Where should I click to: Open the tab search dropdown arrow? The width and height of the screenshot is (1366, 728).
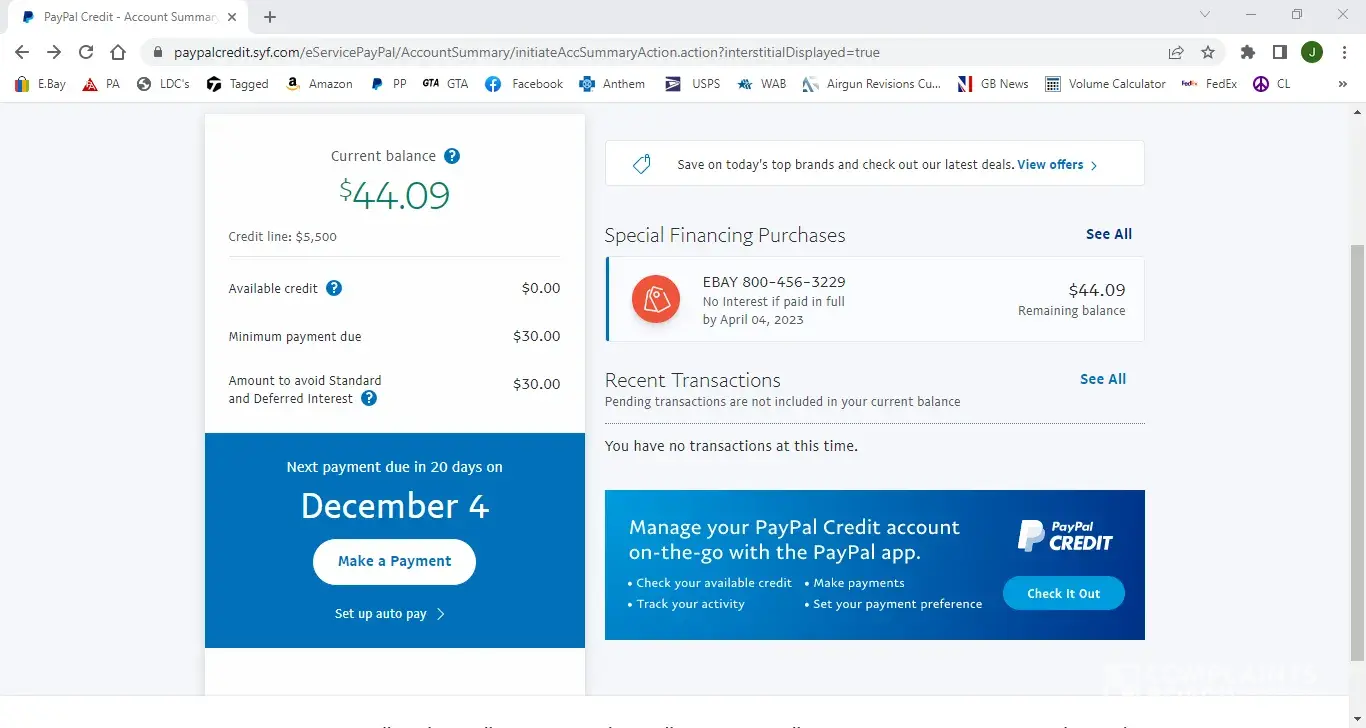(x=1205, y=15)
